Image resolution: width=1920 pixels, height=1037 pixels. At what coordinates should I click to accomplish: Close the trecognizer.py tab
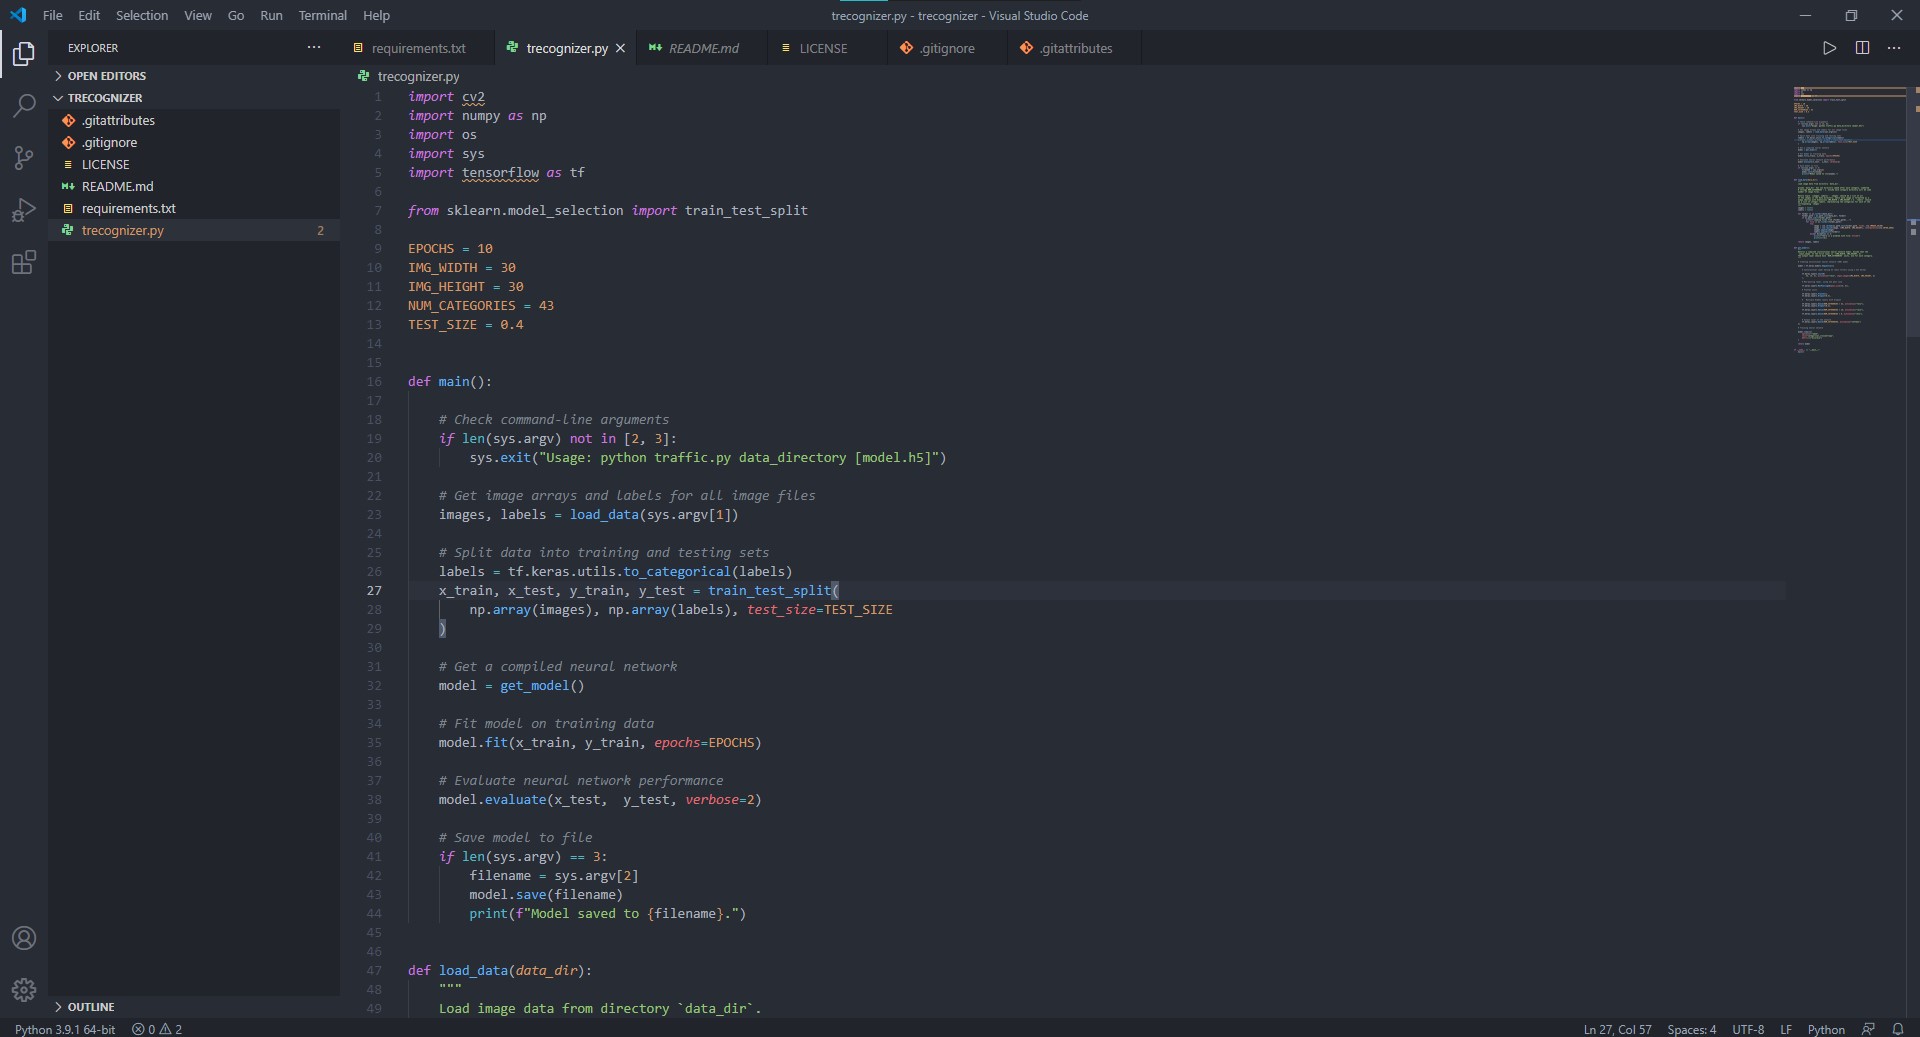click(620, 48)
